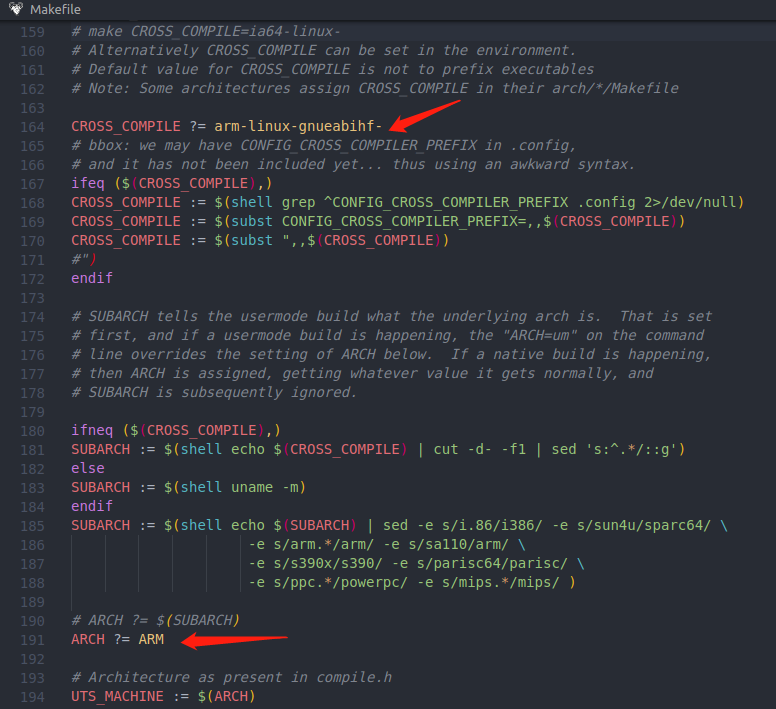Click comment 'bbox: we may have CONFIG_CROSS_COMPILER_PREFIX'
This screenshot has width=776, height=709.
324,145
